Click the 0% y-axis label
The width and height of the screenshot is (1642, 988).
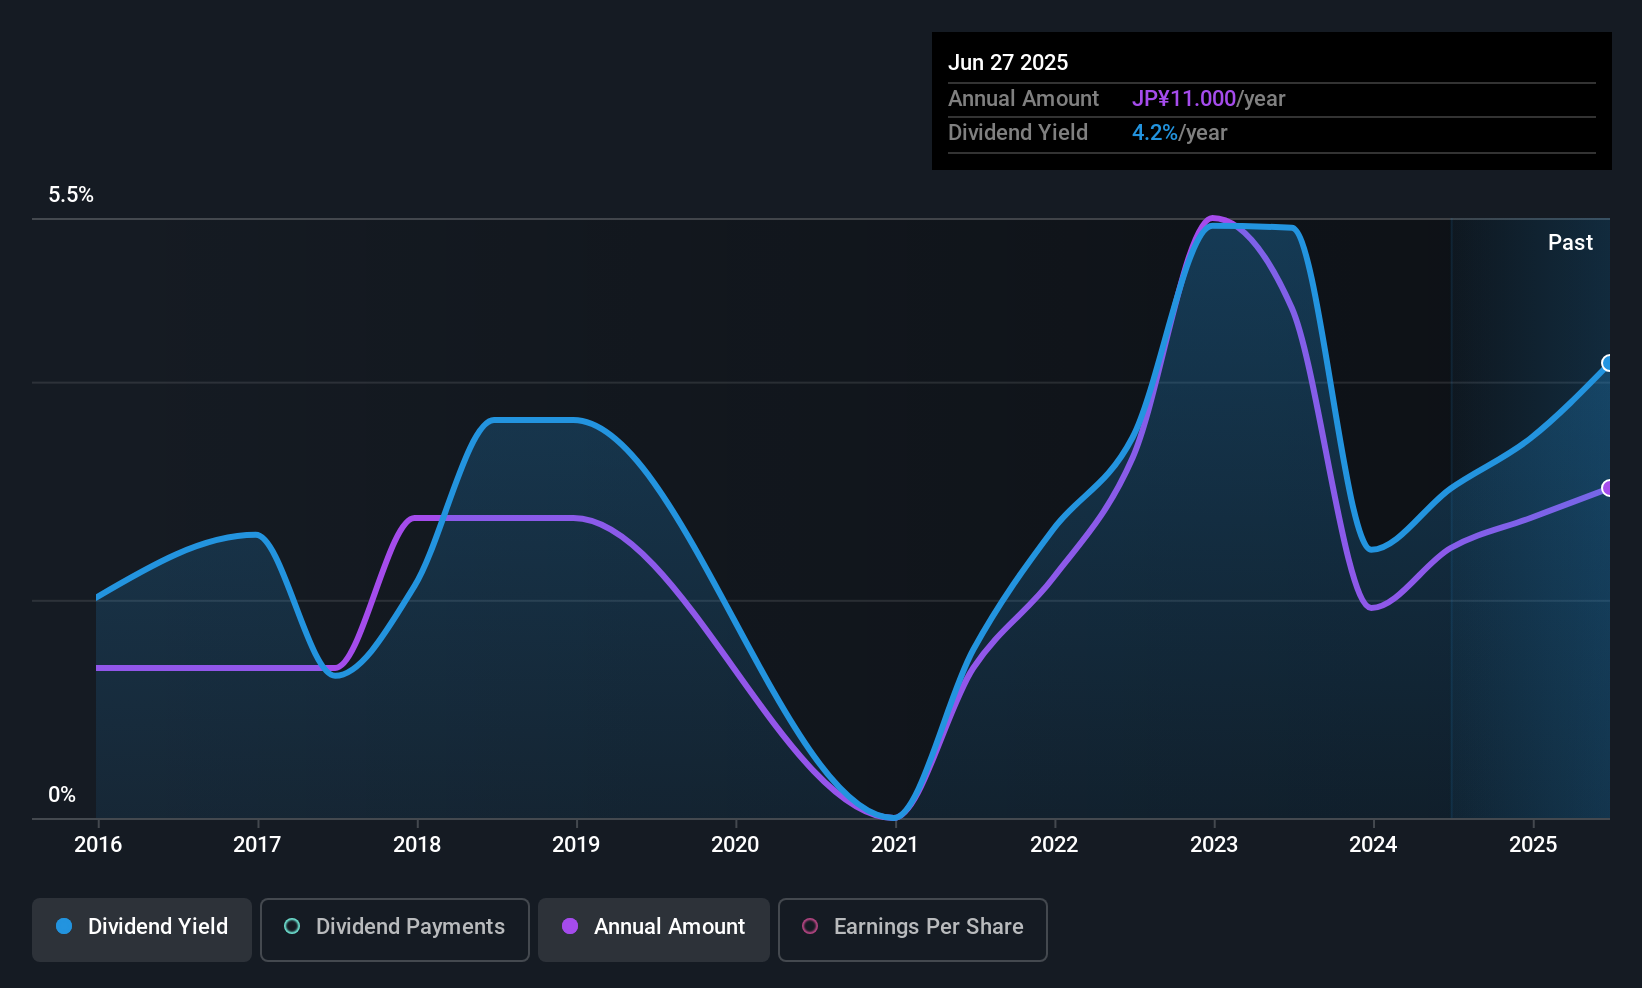(x=62, y=795)
